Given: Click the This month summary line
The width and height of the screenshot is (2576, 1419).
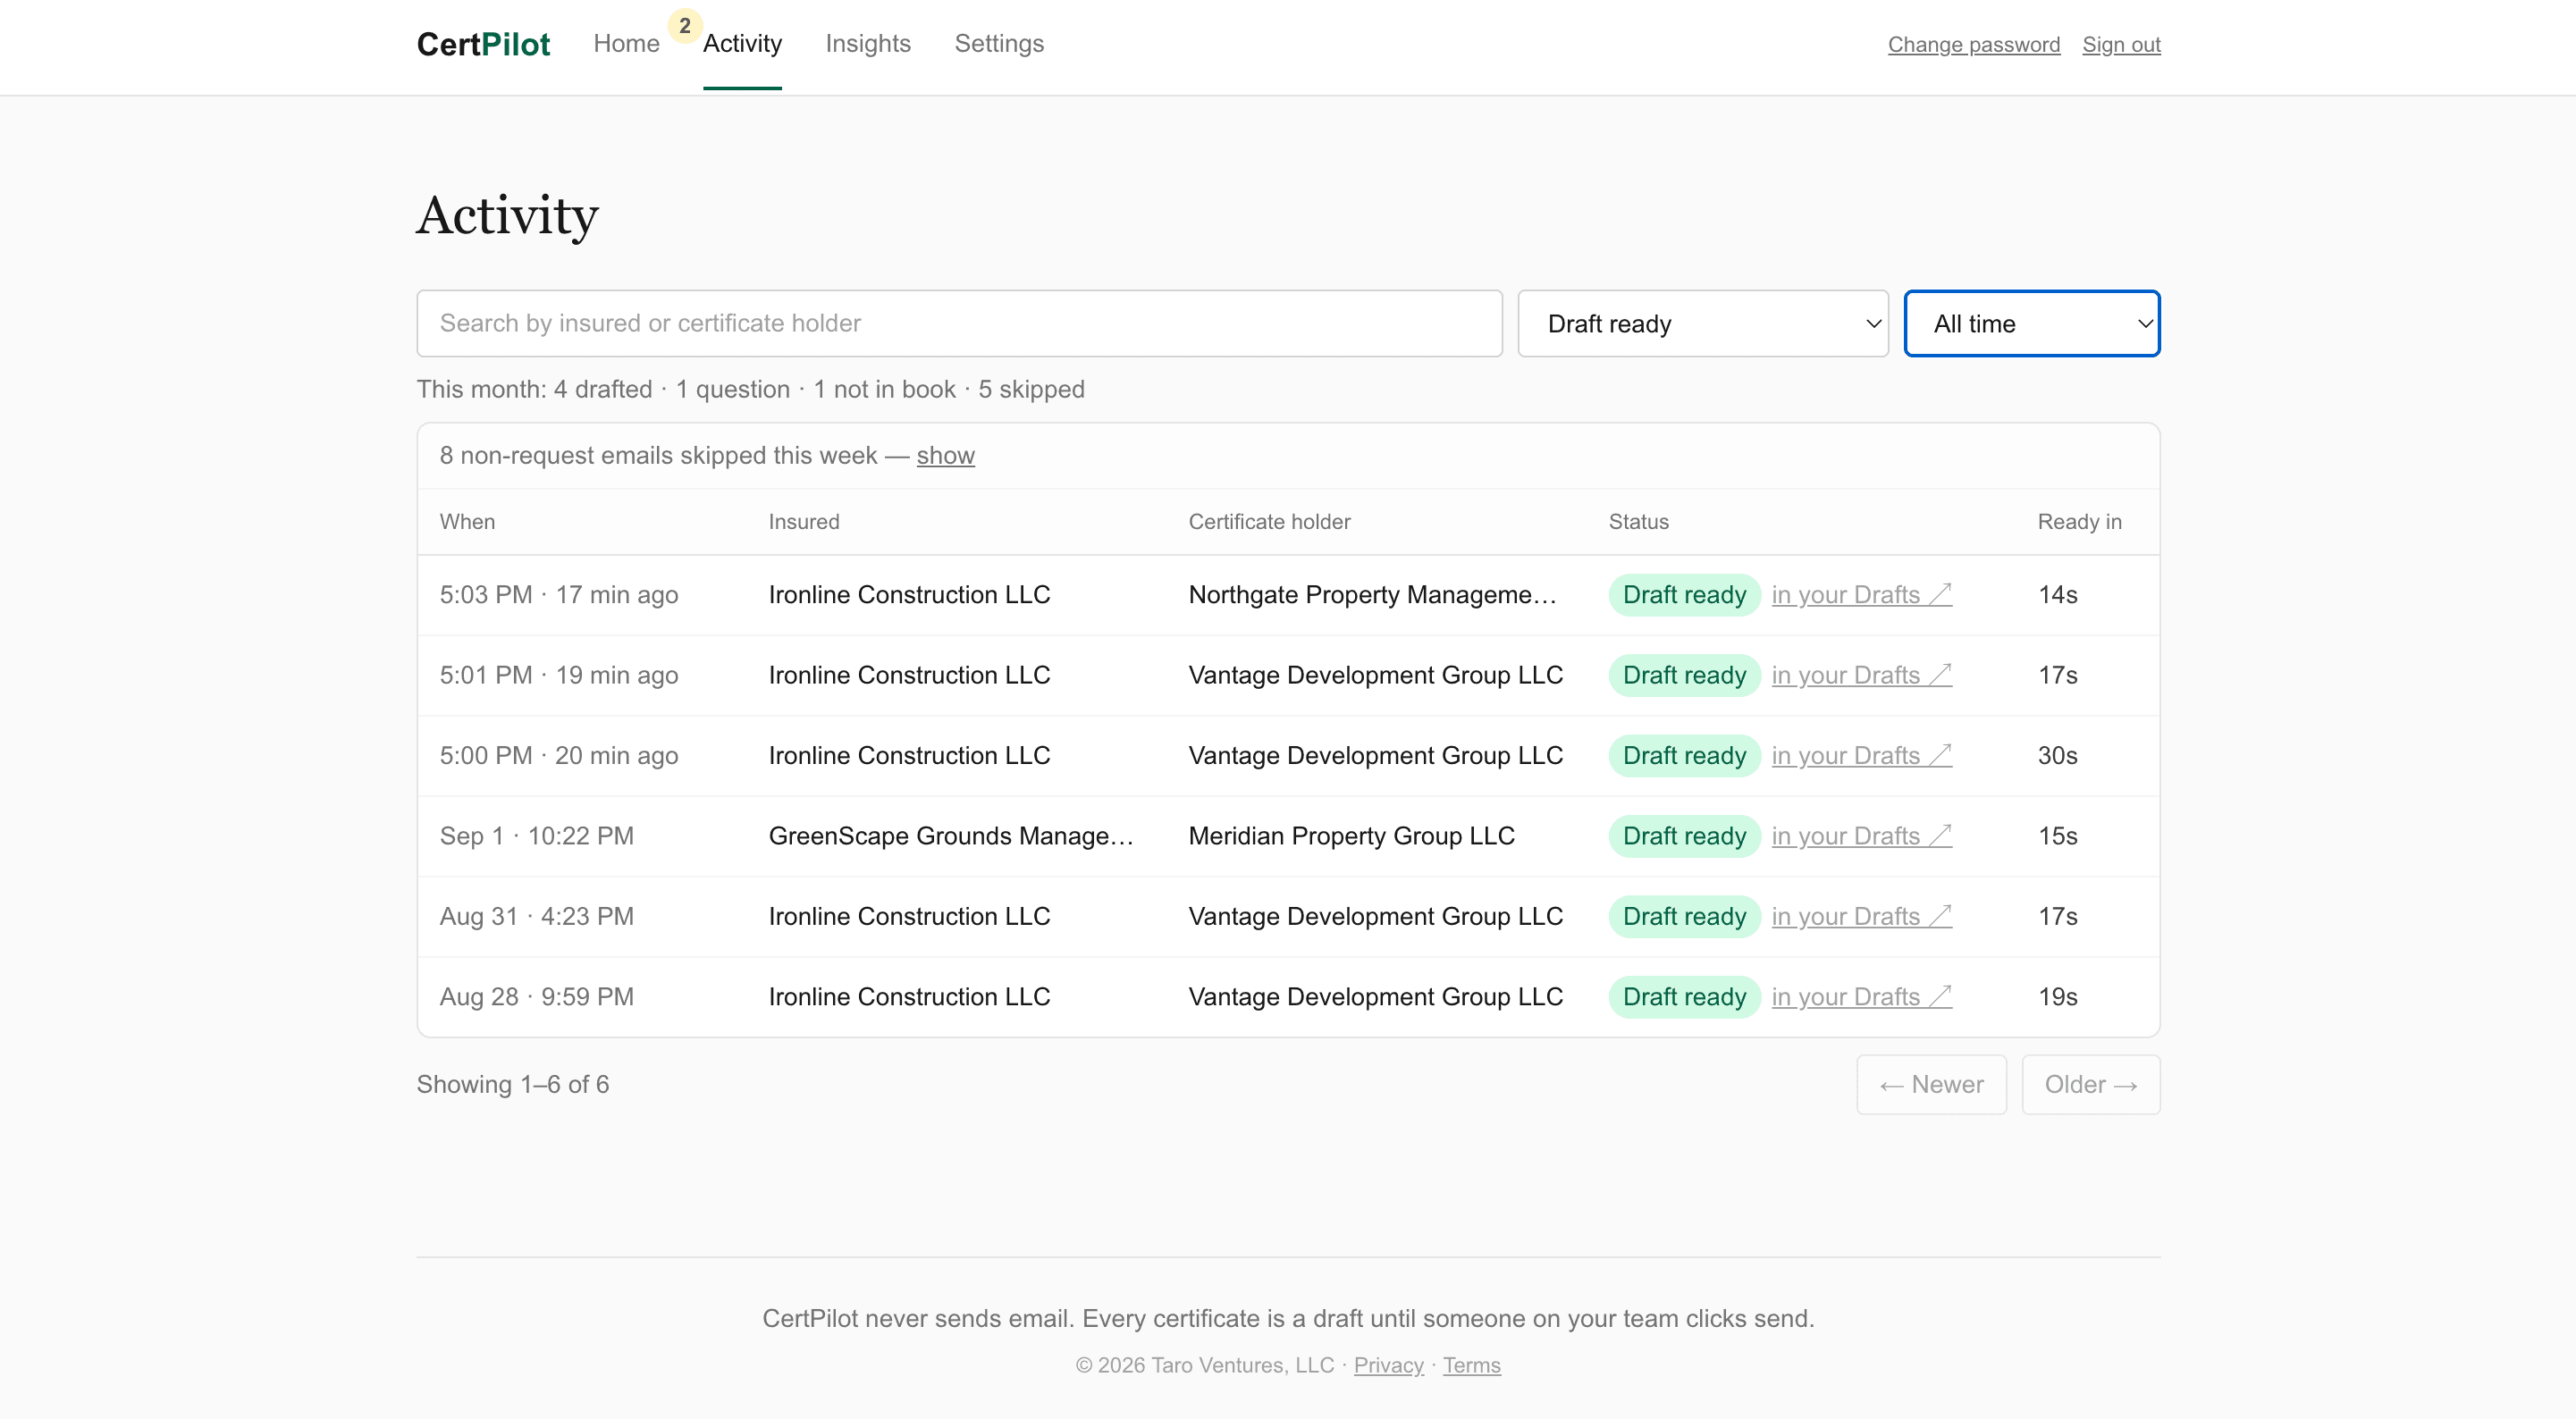Looking at the screenshot, I should [x=750, y=390].
